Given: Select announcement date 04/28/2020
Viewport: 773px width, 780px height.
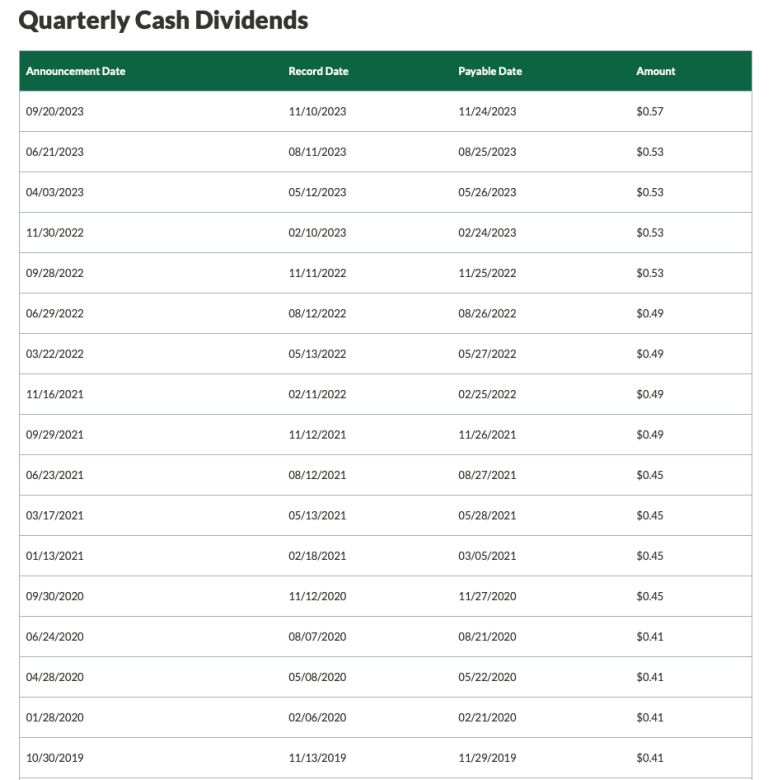Looking at the screenshot, I should 55,677.
